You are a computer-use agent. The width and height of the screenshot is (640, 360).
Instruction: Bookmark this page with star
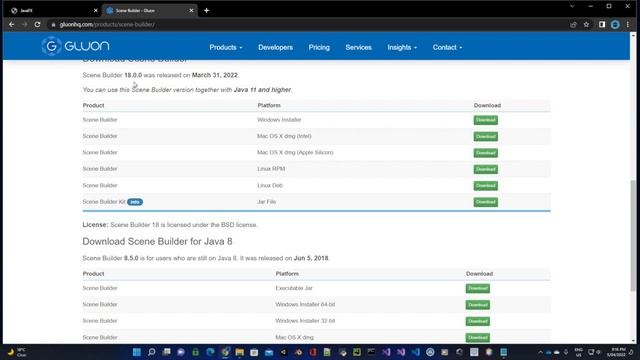coord(587,24)
